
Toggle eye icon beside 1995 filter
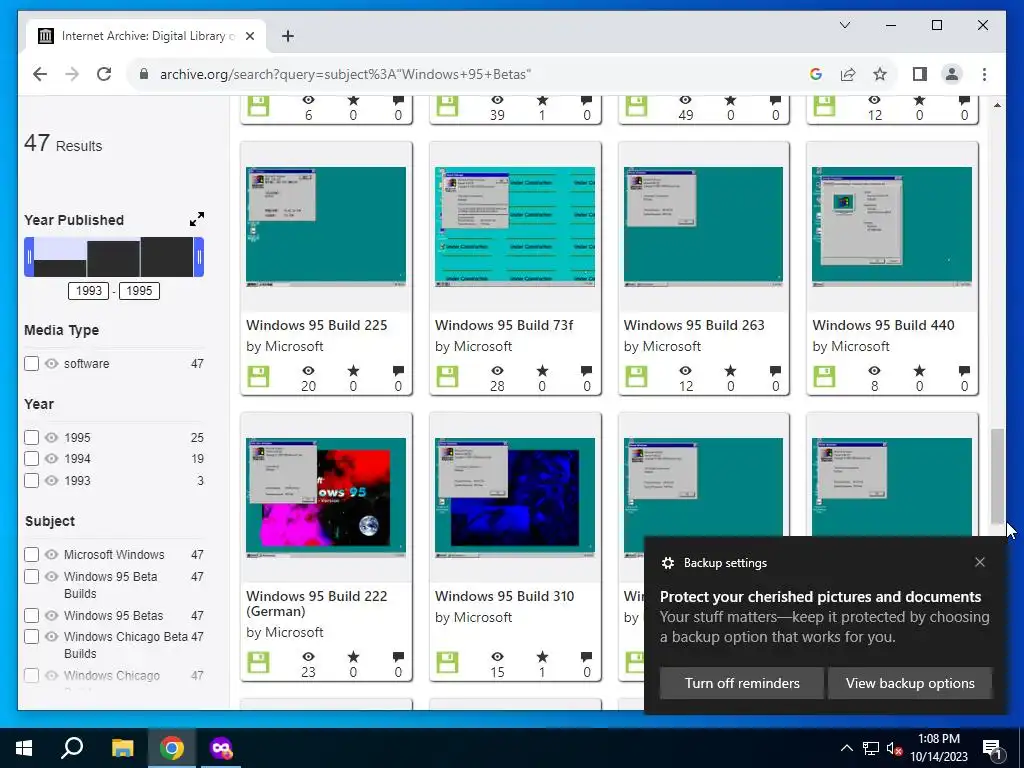52,438
